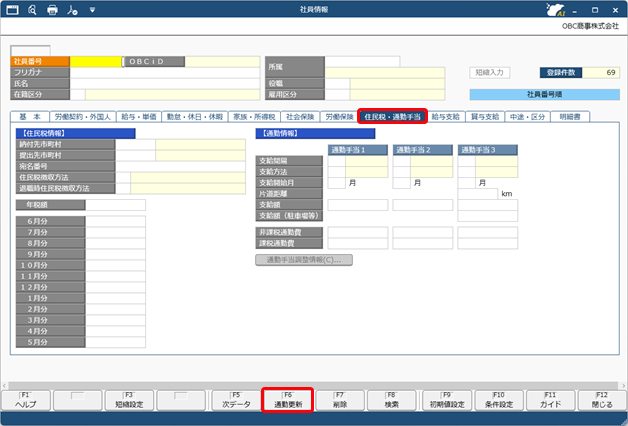Click the print preview icon in title bar
This screenshot has height=426, width=628.
[x=32, y=9]
